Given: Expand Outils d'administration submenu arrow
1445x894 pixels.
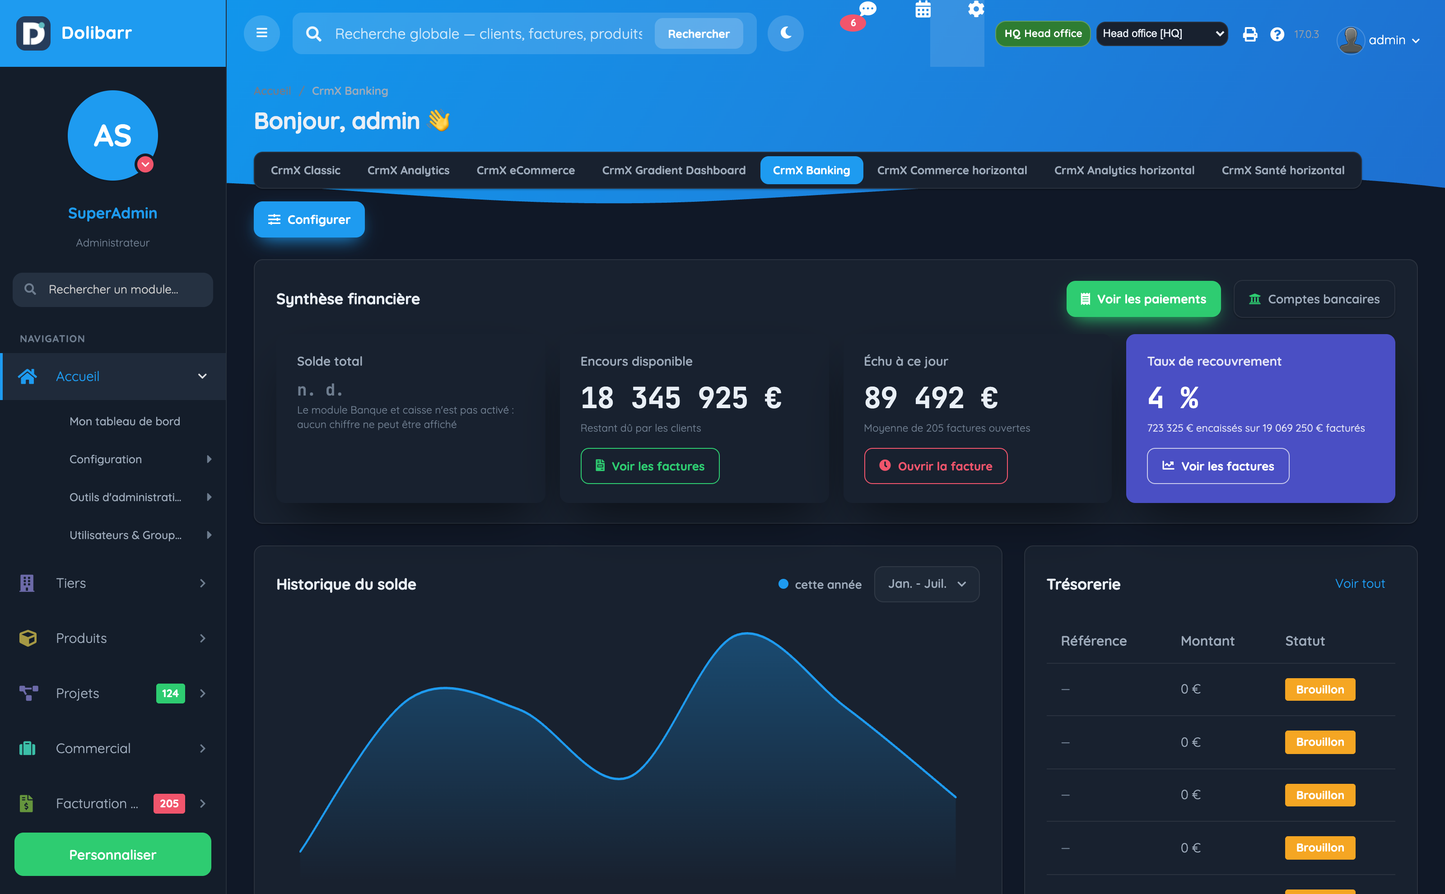Looking at the screenshot, I should [x=209, y=497].
